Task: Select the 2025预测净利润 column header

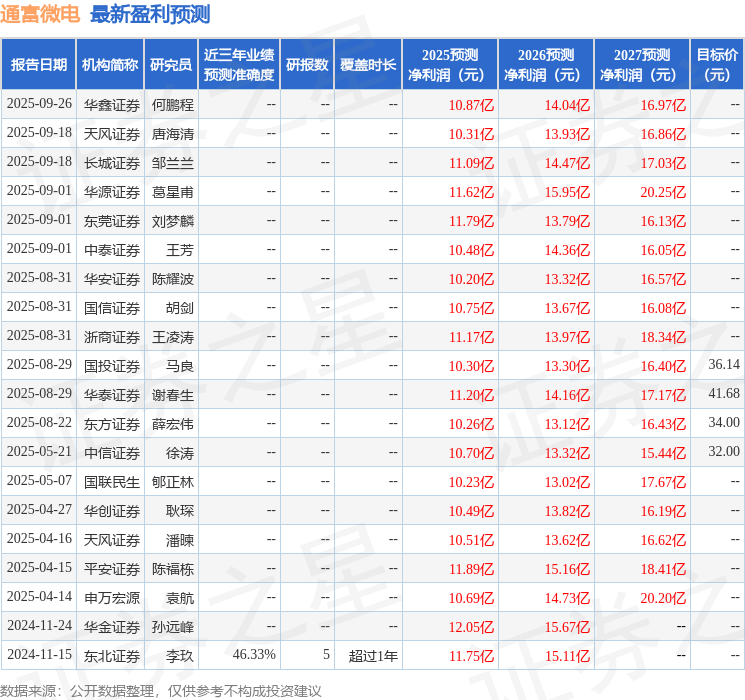Action: (450, 65)
